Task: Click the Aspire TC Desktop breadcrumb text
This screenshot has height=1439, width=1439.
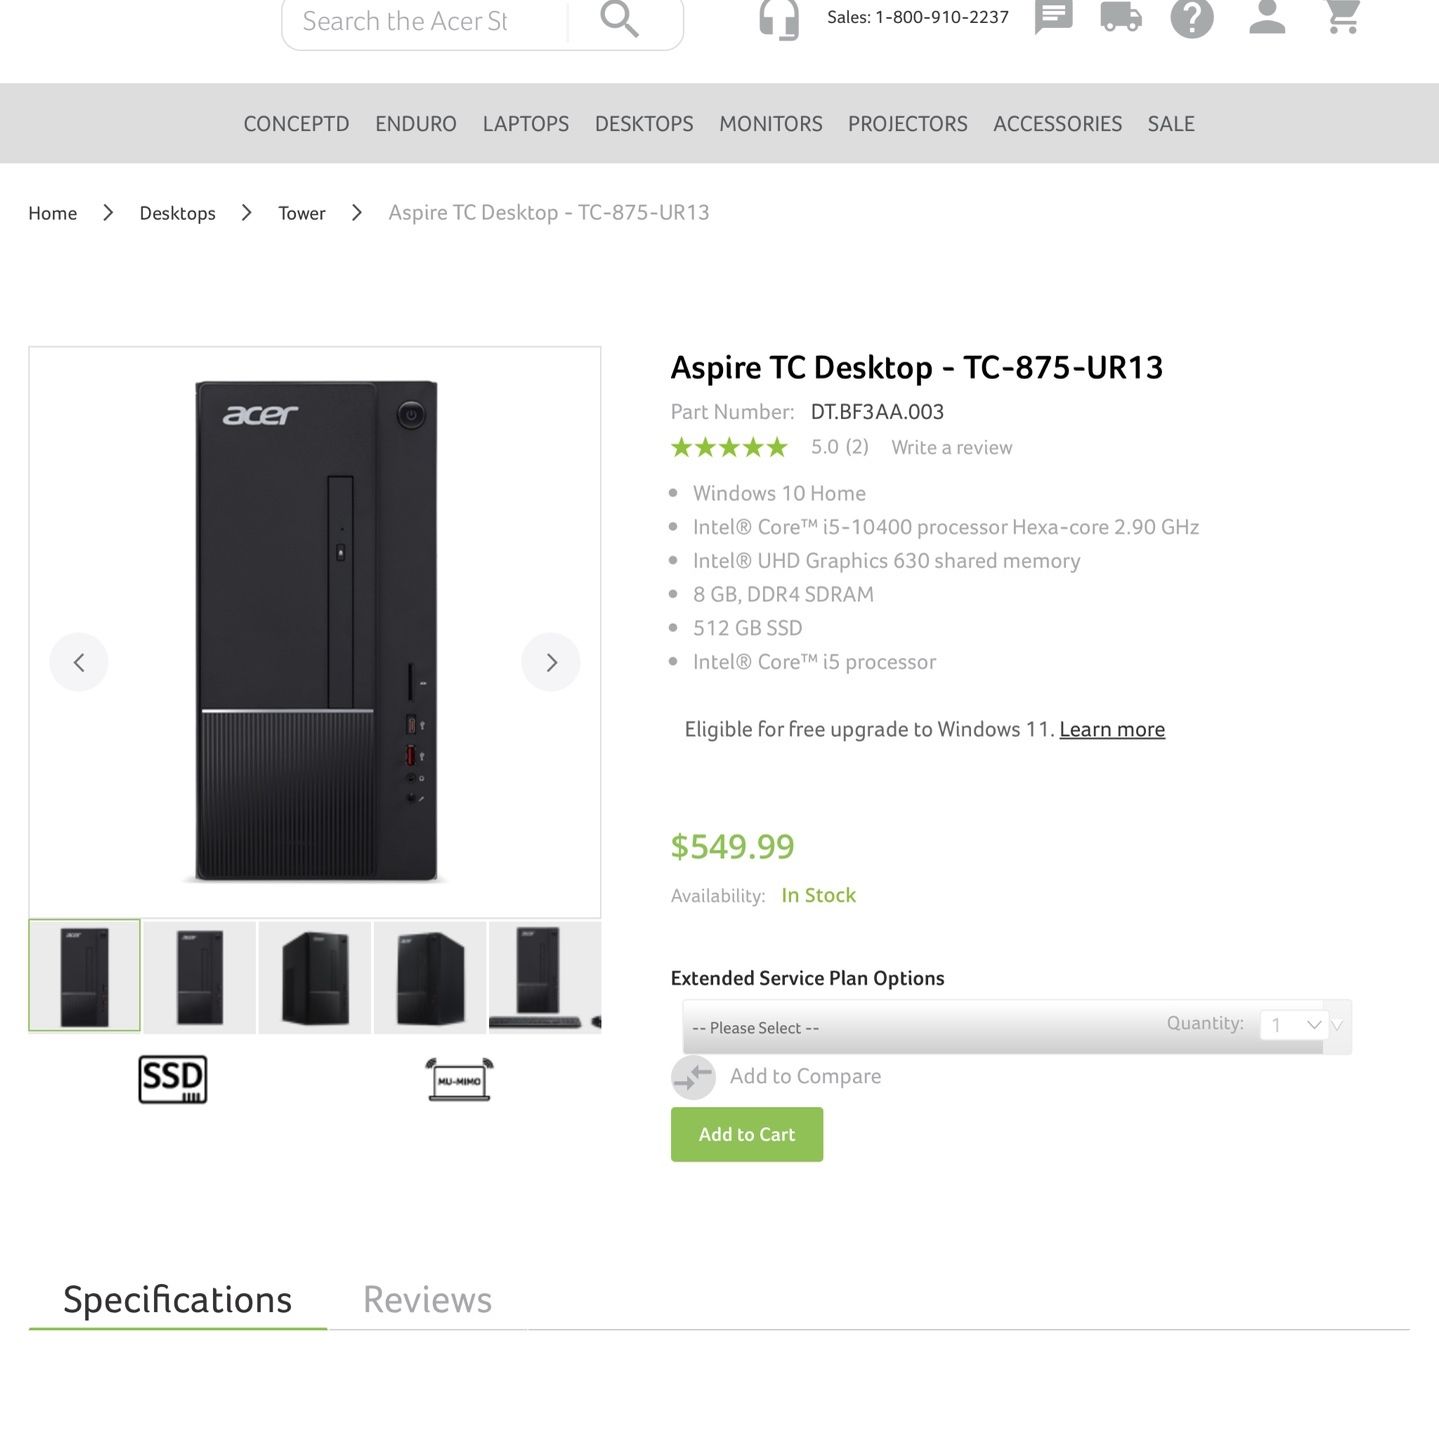Action: [x=549, y=213]
